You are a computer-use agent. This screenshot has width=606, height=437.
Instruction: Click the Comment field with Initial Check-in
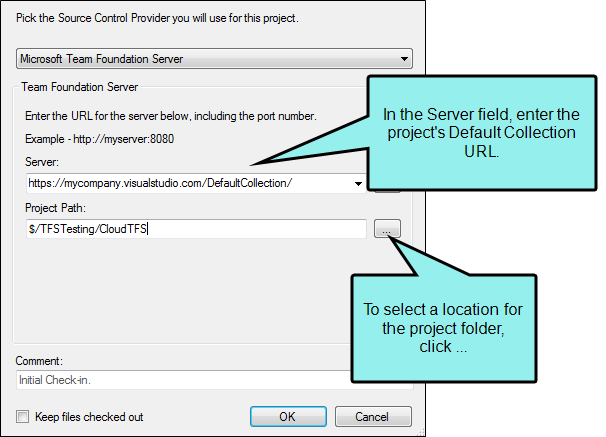coord(185,380)
